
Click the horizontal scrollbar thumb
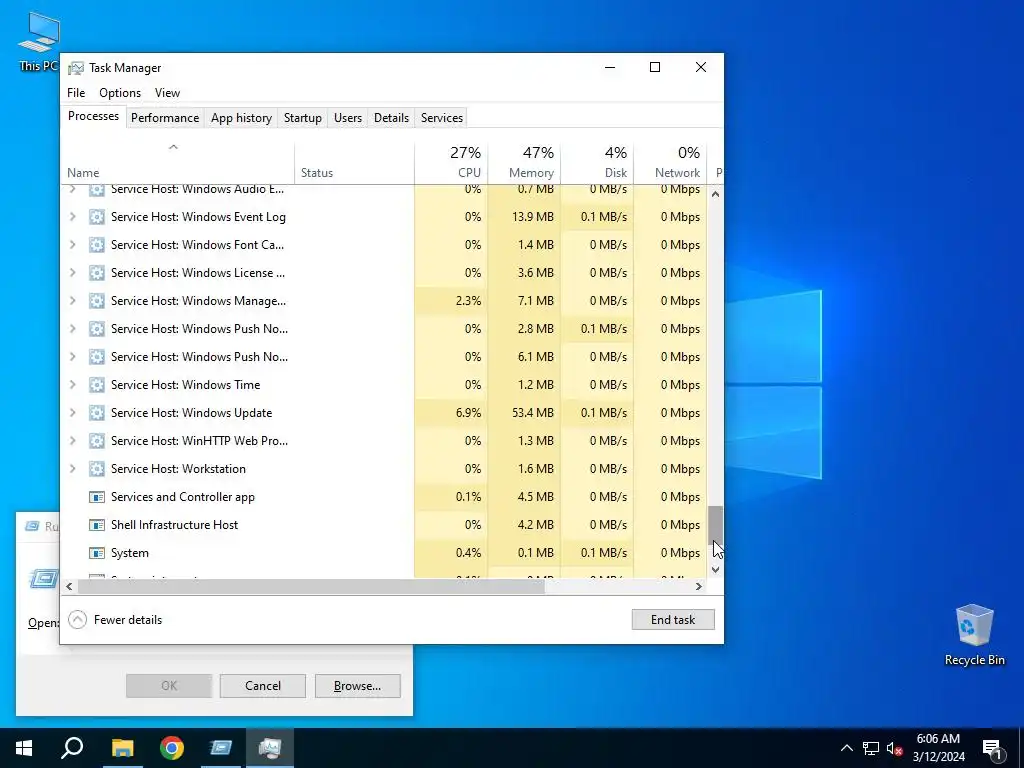coord(311,586)
